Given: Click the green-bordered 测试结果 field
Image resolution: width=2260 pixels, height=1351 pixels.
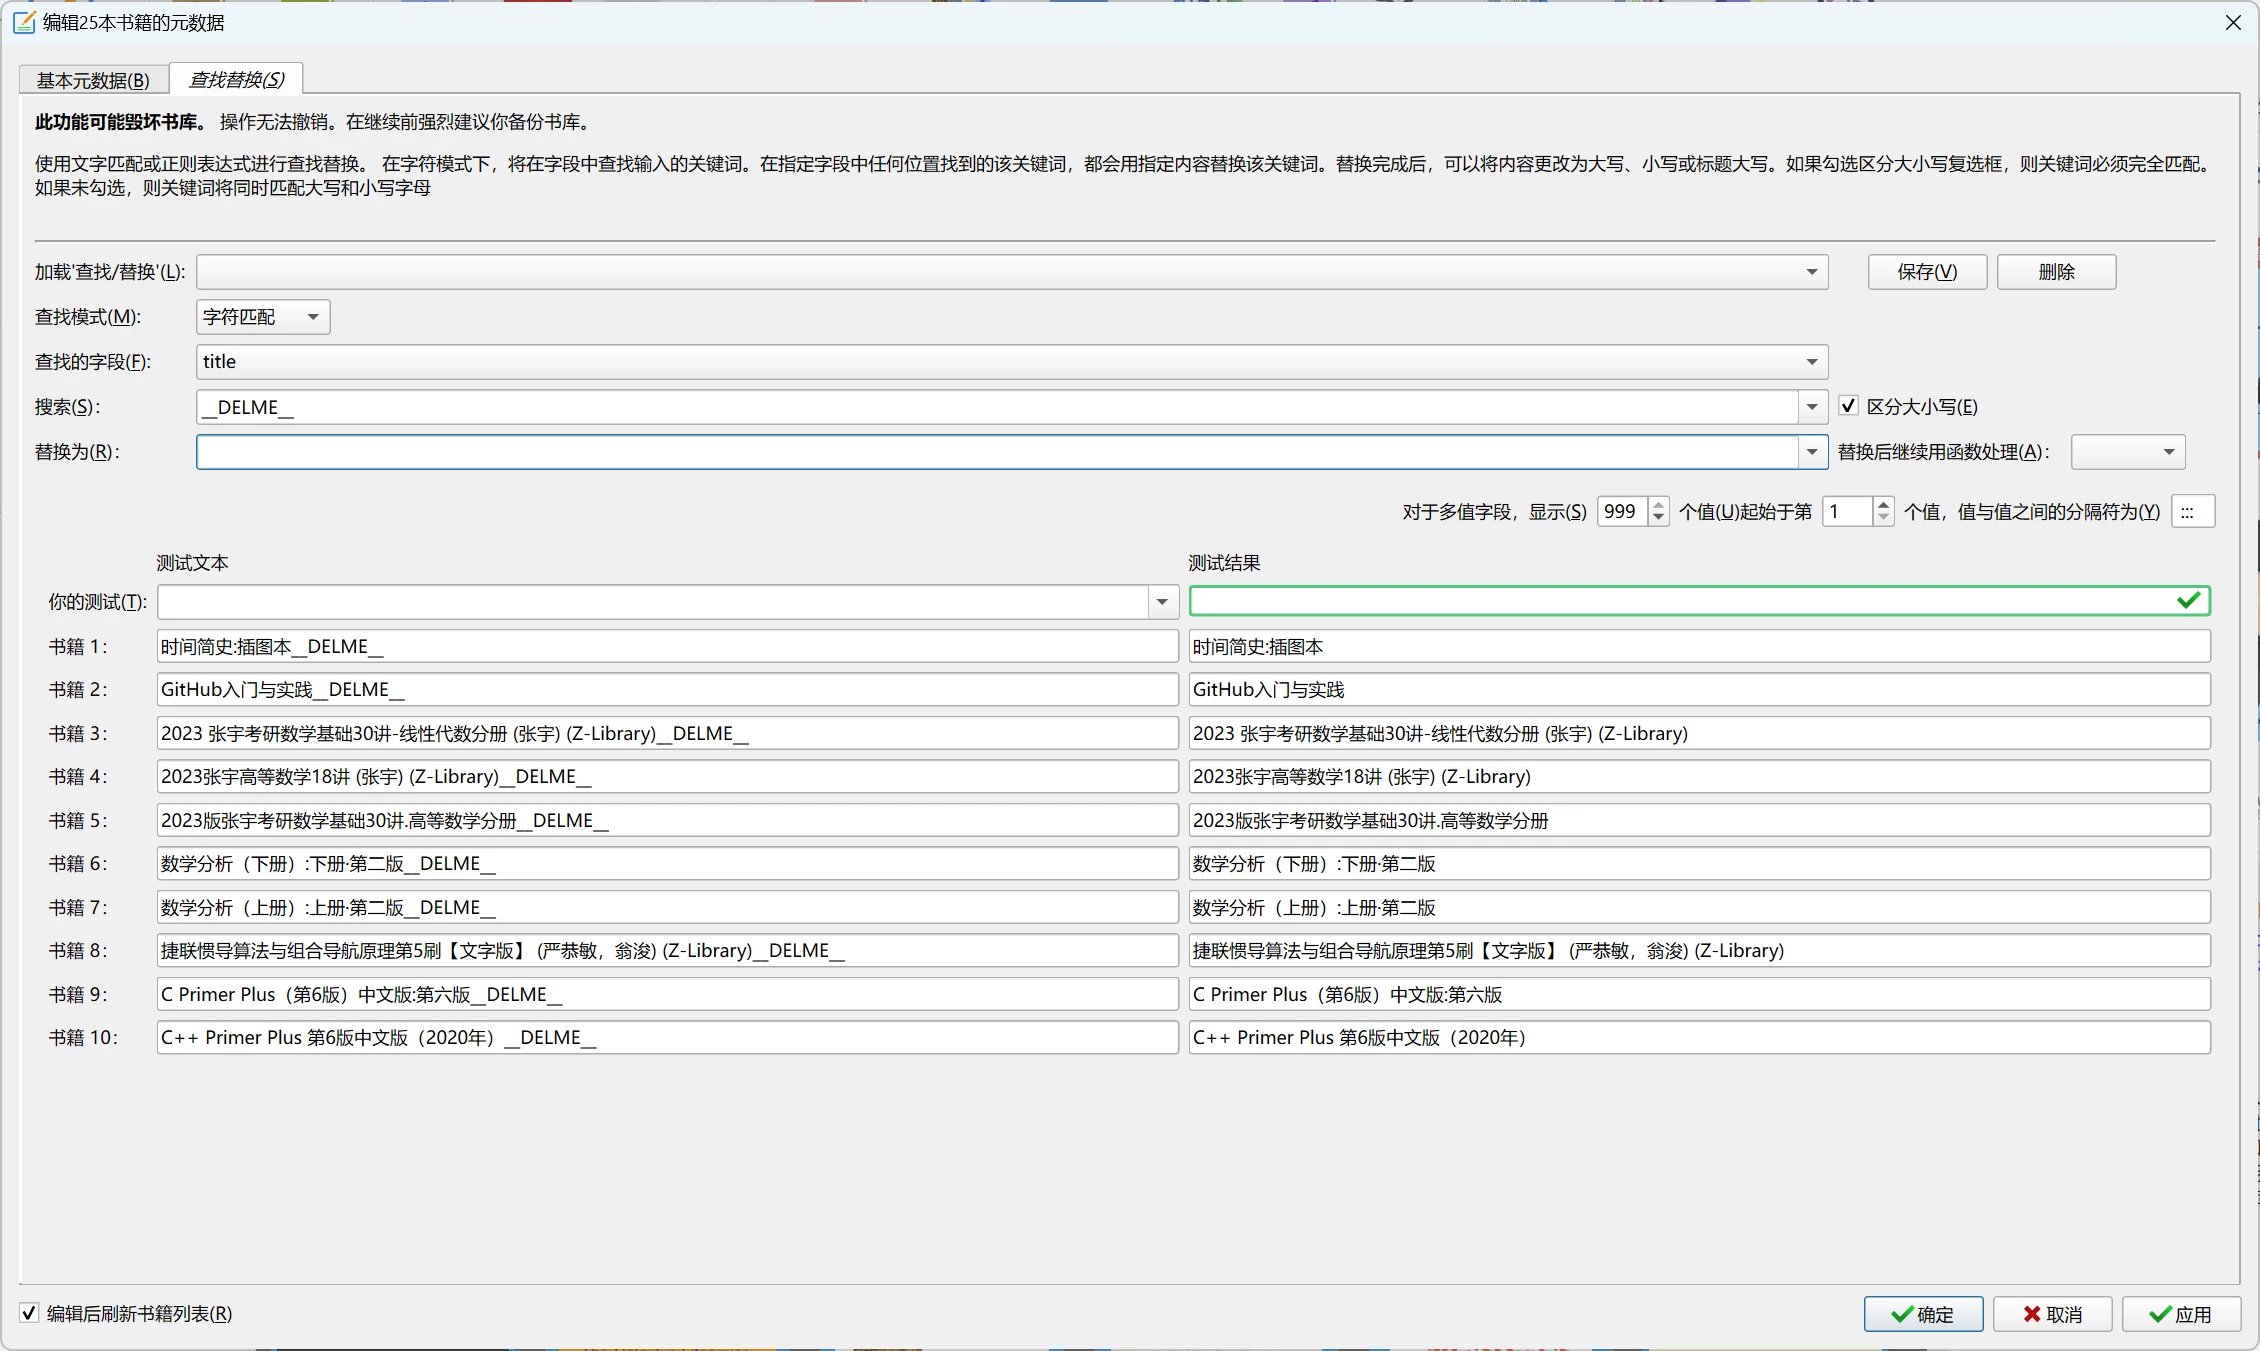Looking at the screenshot, I should [1699, 601].
